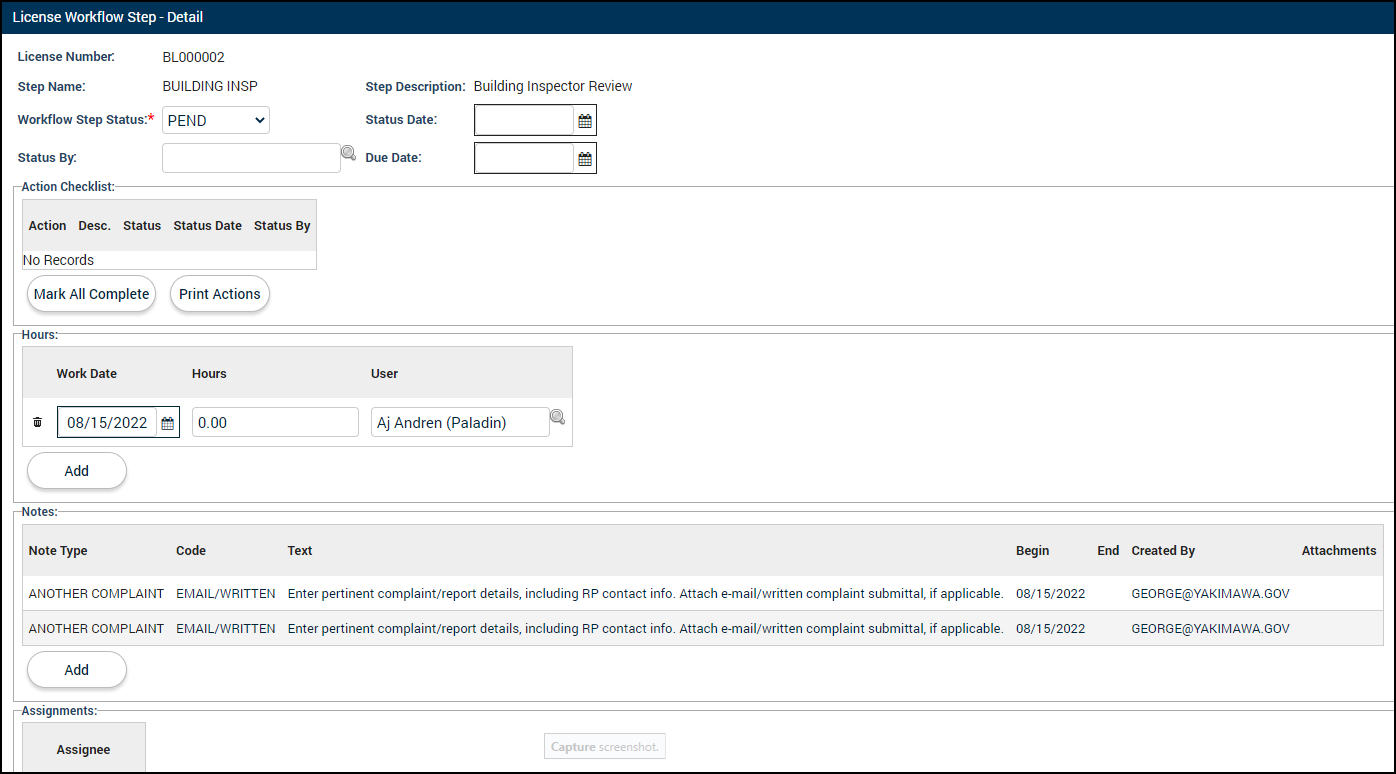Open the Work Date calendar picker

(168, 423)
